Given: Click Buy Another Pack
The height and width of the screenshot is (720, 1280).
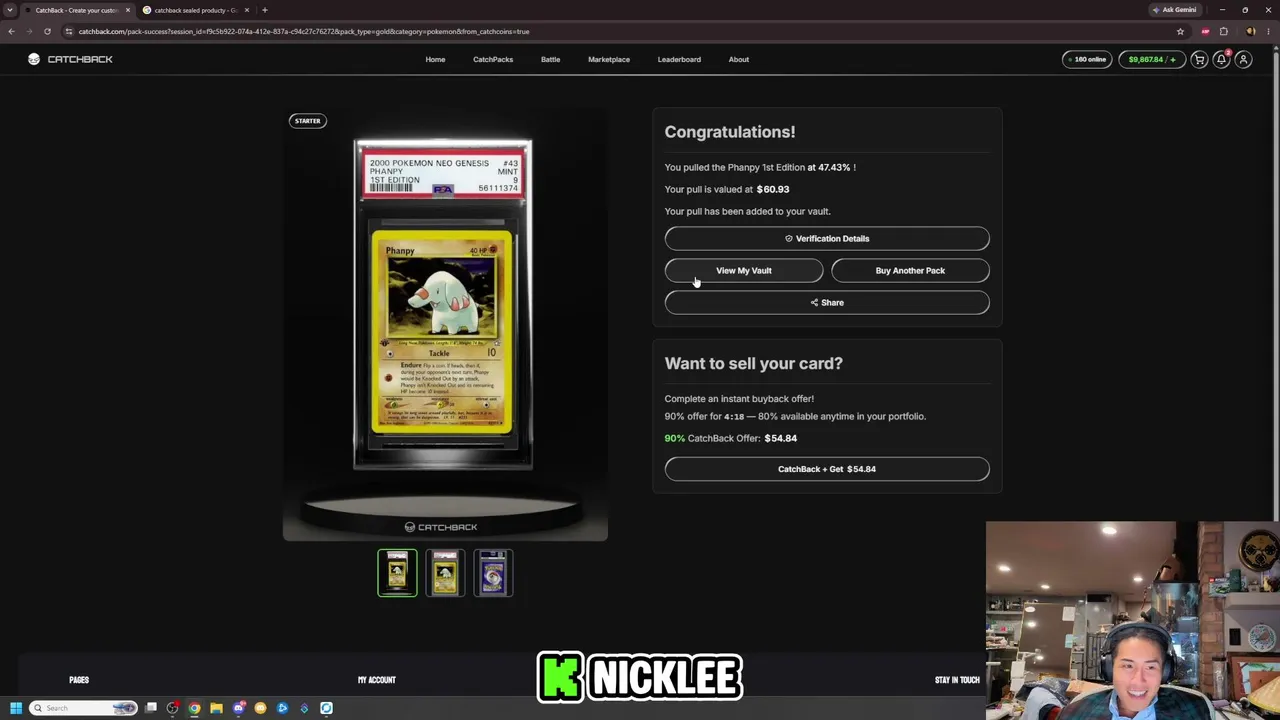Looking at the screenshot, I should click(x=910, y=270).
